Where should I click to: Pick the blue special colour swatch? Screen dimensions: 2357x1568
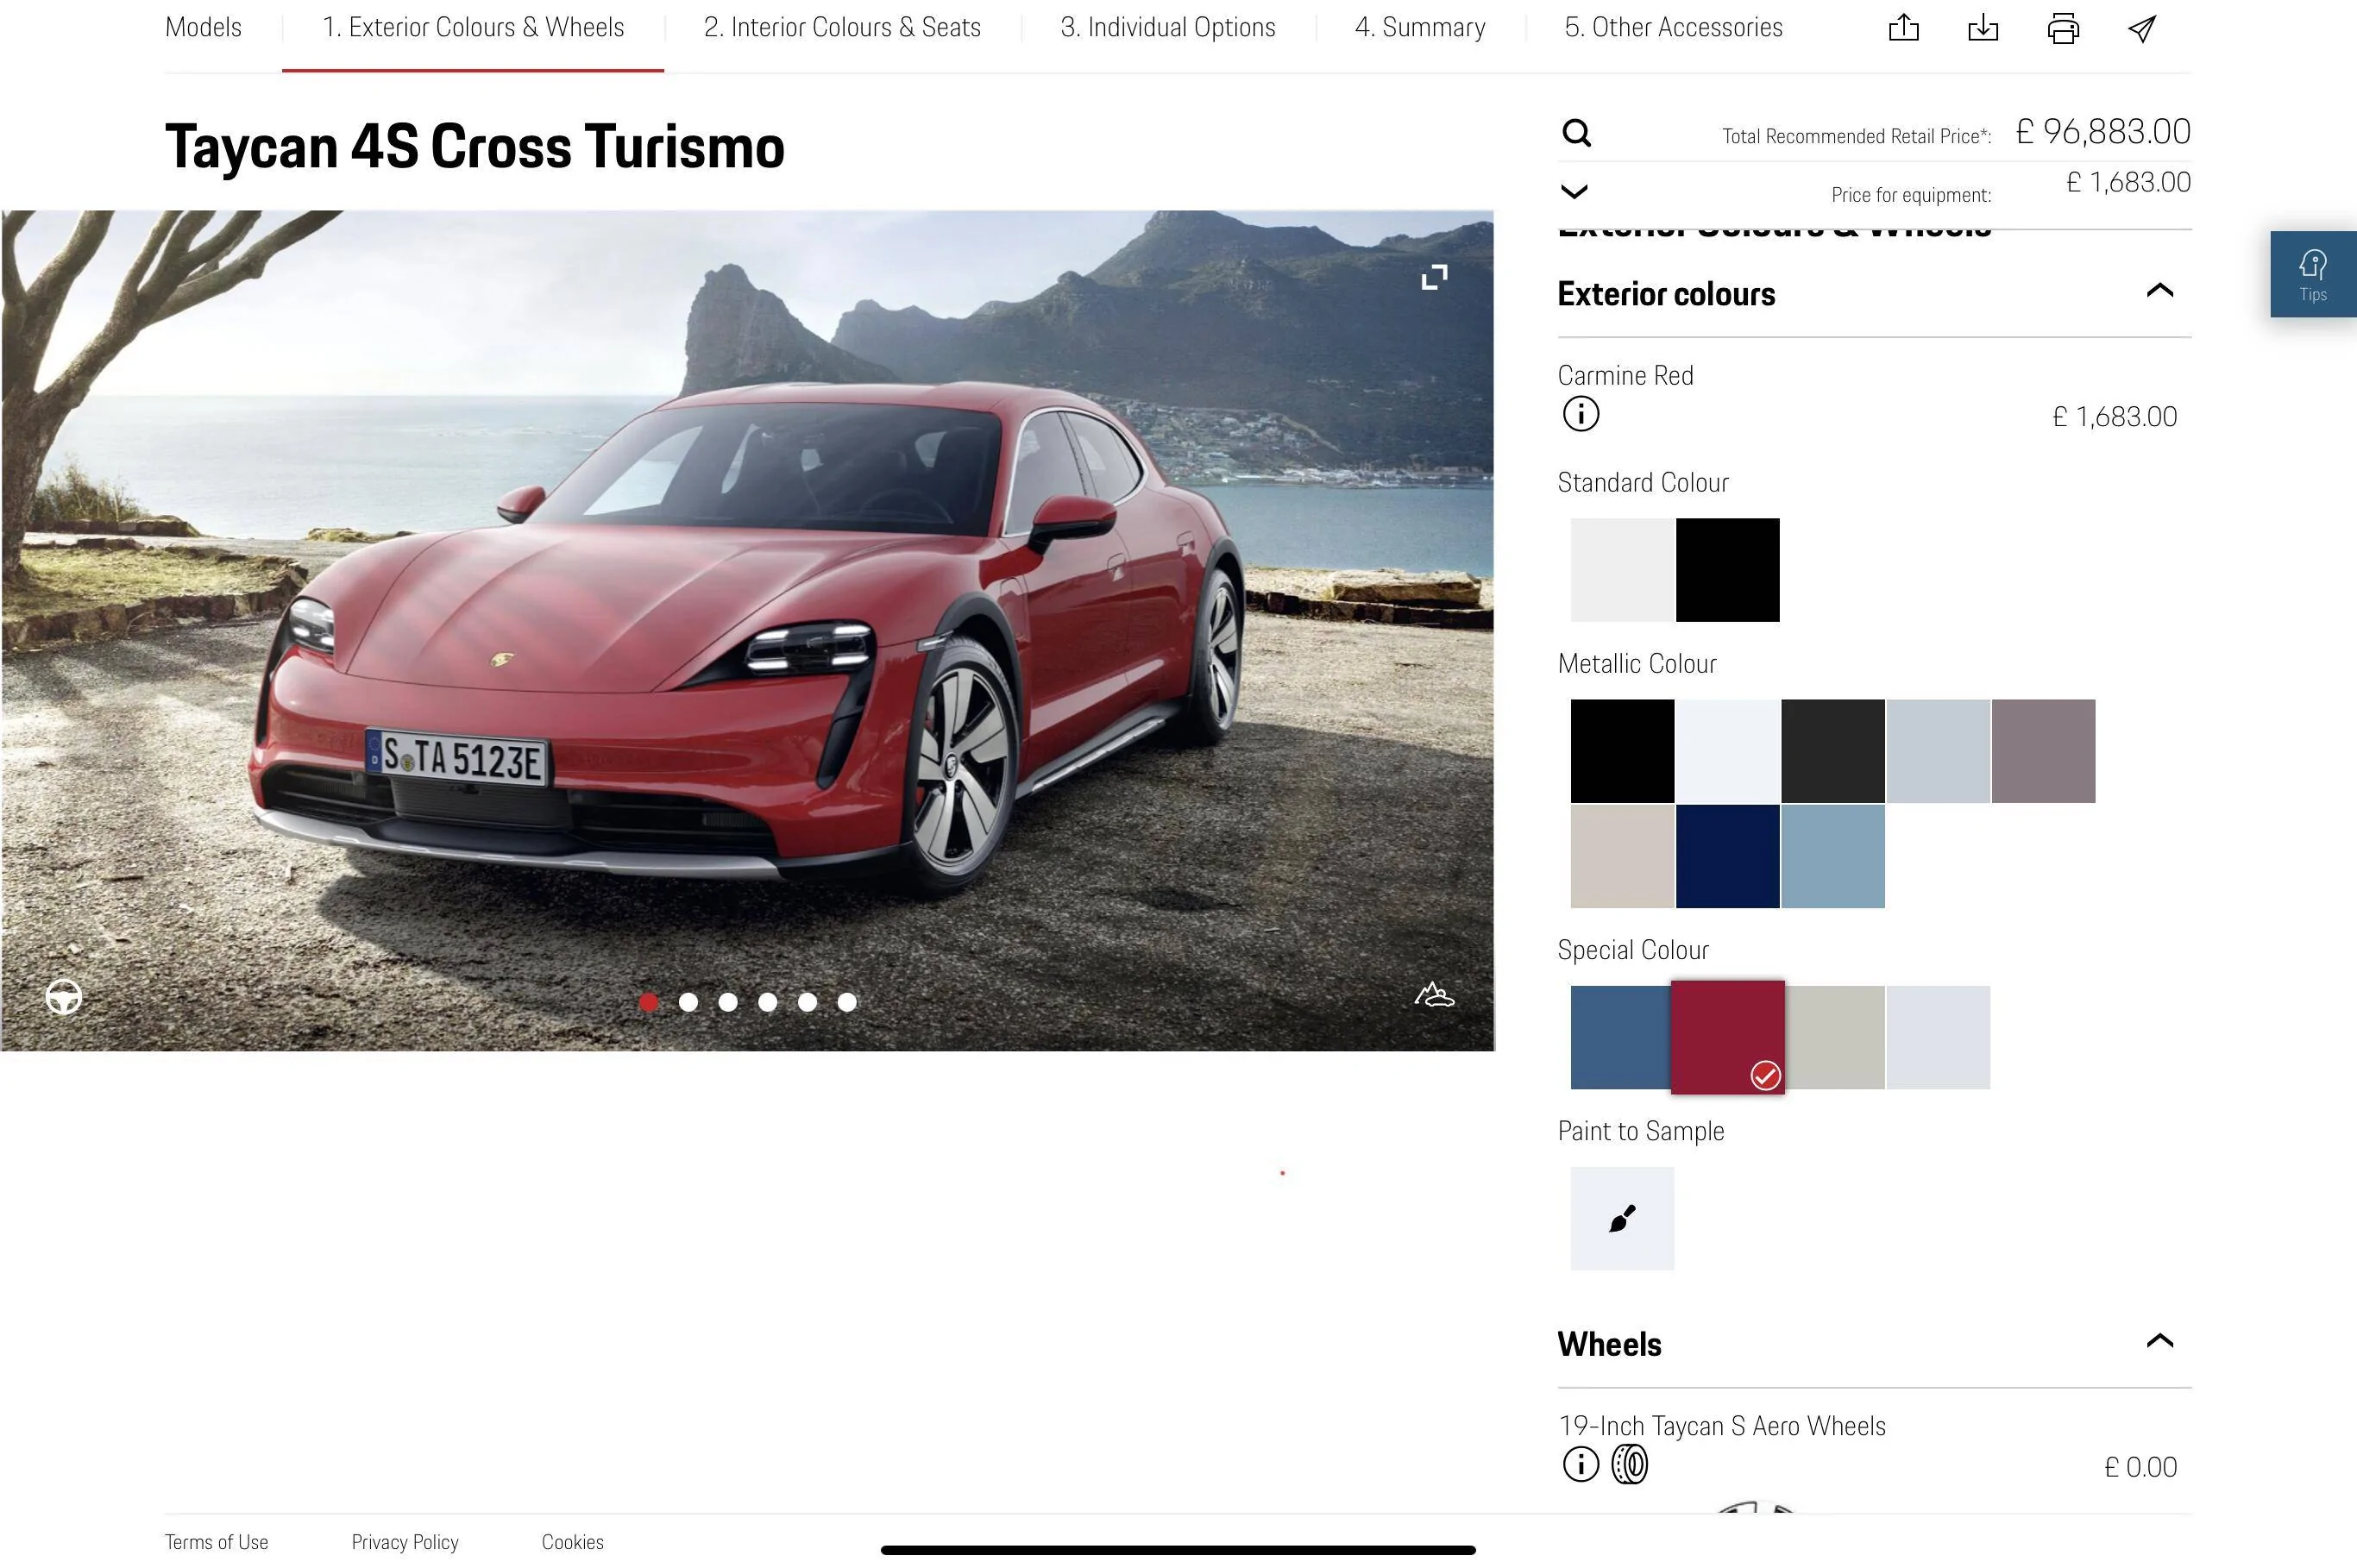point(1620,1038)
